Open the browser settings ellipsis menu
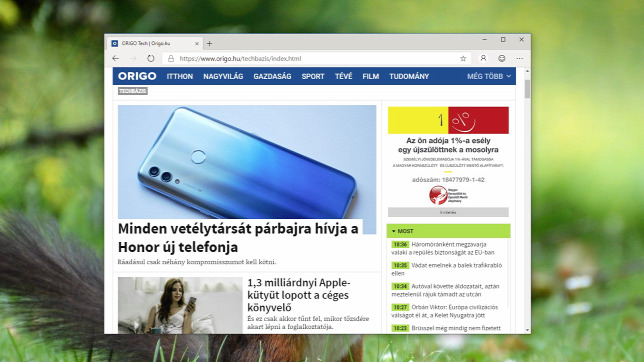This screenshot has width=644, height=362. (x=520, y=58)
